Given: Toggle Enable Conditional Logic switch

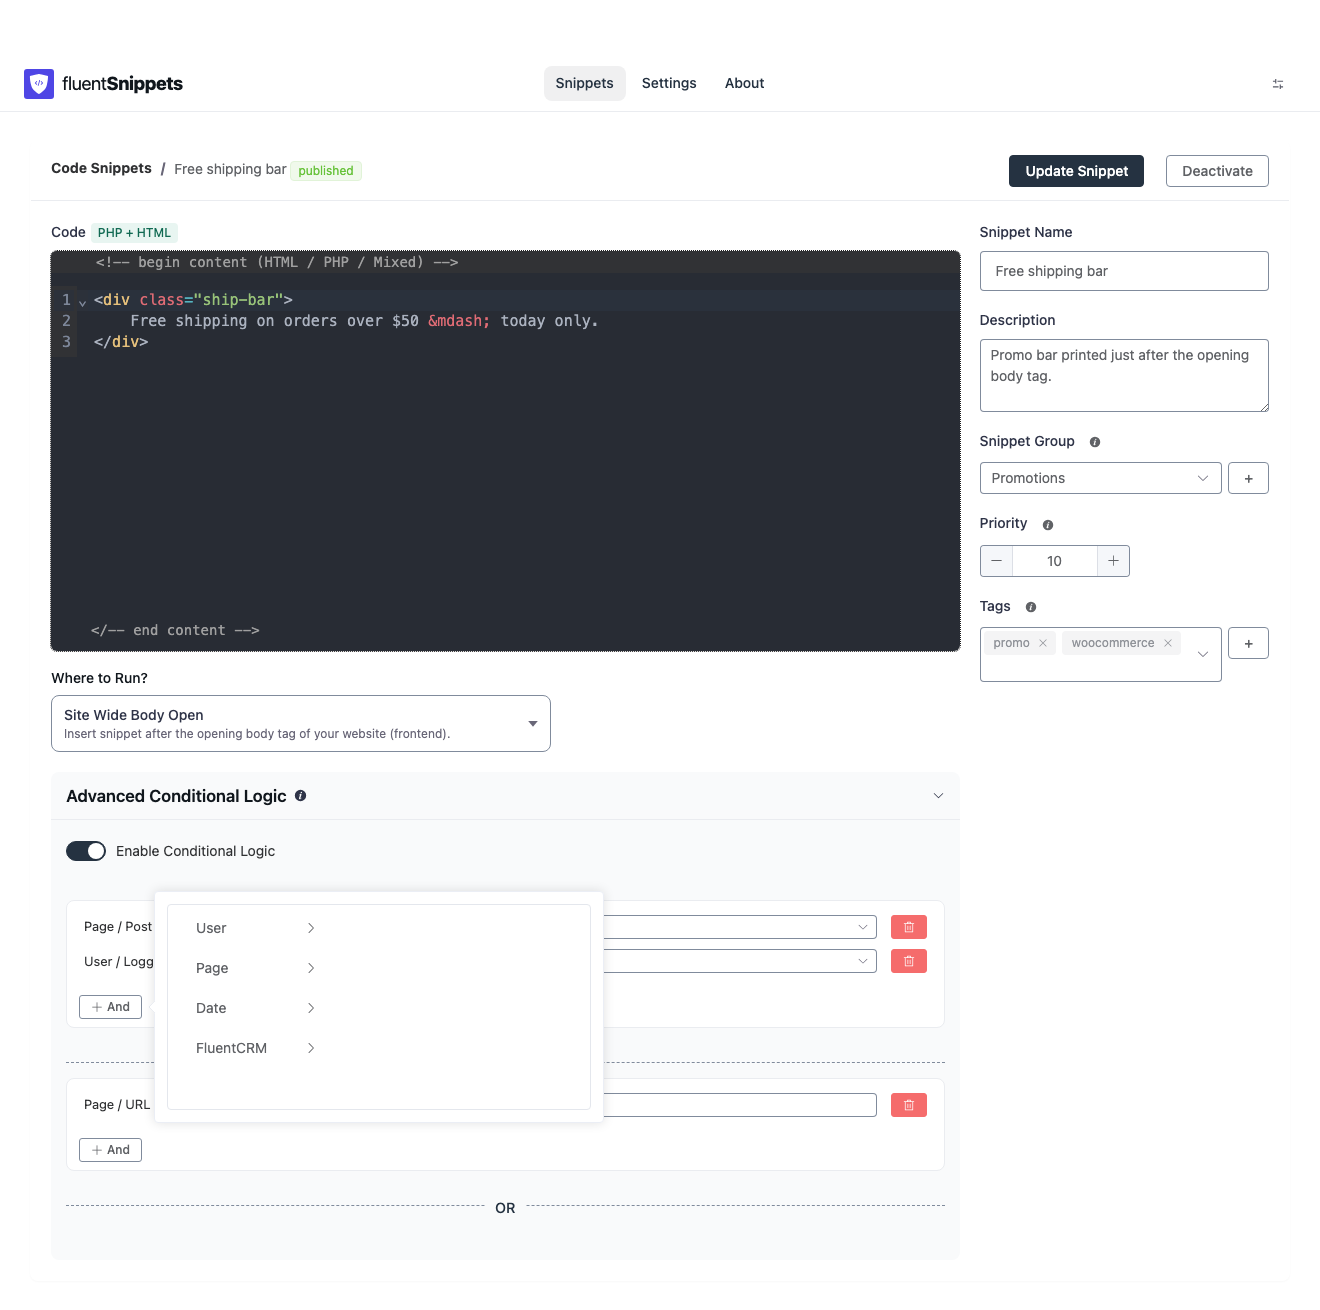Looking at the screenshot, I should pos(86,851).
